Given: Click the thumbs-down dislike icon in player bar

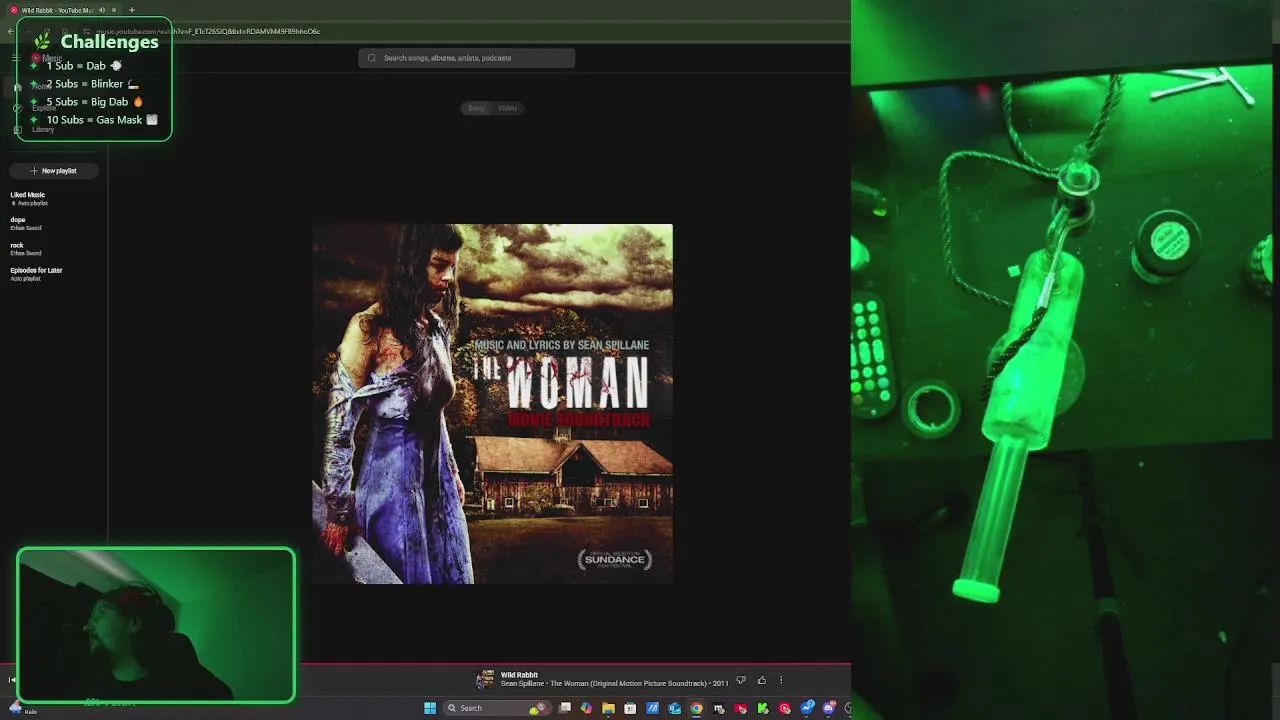Looking at the screenshot, I should (741, 681).
